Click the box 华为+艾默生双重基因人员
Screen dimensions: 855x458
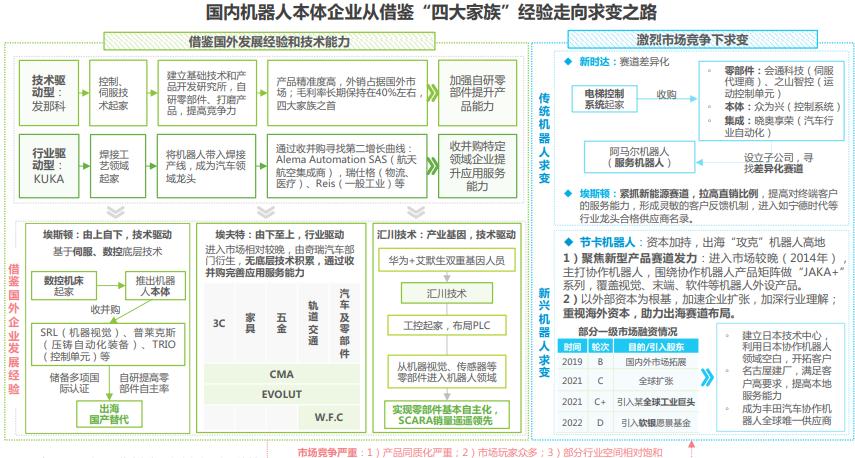(x=447, y=260)
